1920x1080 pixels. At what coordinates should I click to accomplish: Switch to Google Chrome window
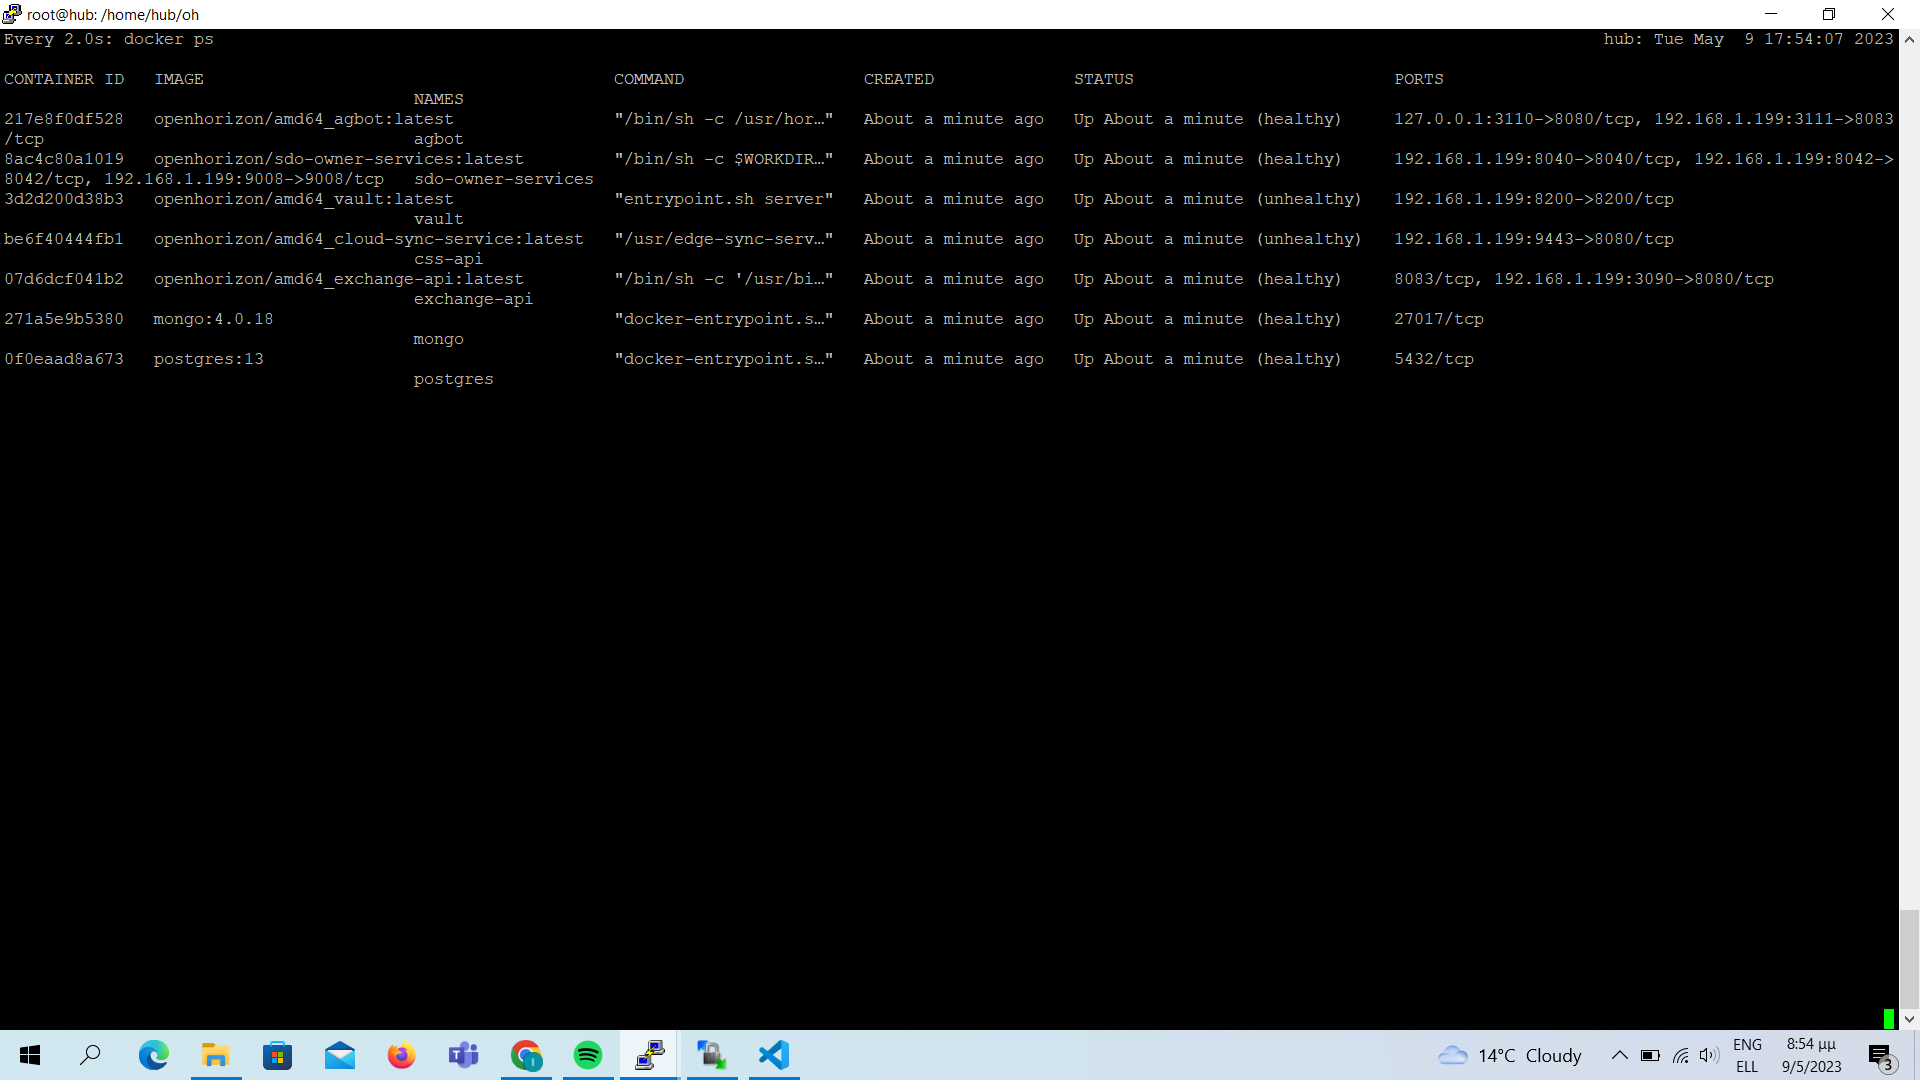tap(526, 1055)
